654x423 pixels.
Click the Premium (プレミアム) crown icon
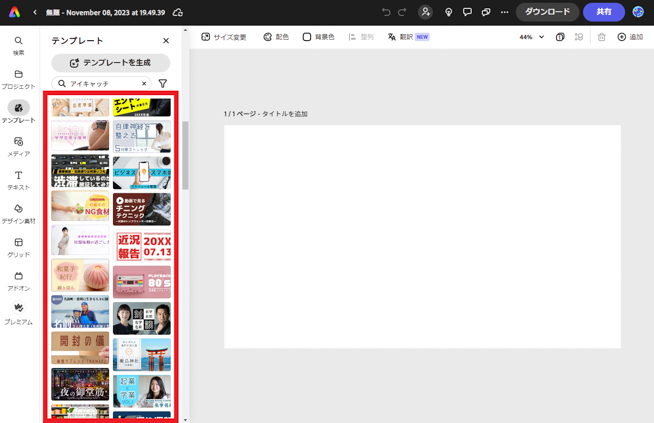[18, 313]
